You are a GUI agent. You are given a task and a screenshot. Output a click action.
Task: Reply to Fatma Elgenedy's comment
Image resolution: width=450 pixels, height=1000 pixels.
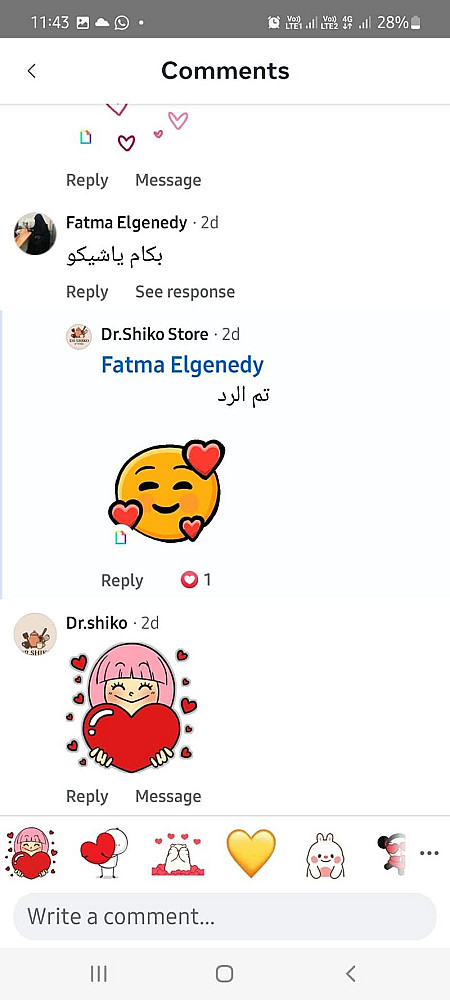coord(87,292)
